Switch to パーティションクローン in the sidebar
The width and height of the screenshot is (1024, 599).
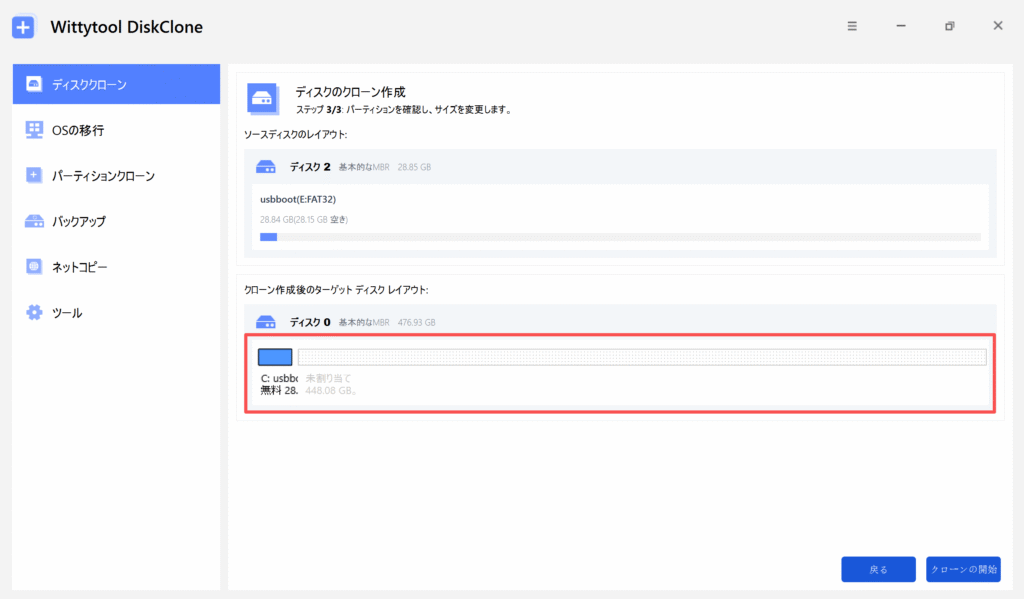point(116,176)
